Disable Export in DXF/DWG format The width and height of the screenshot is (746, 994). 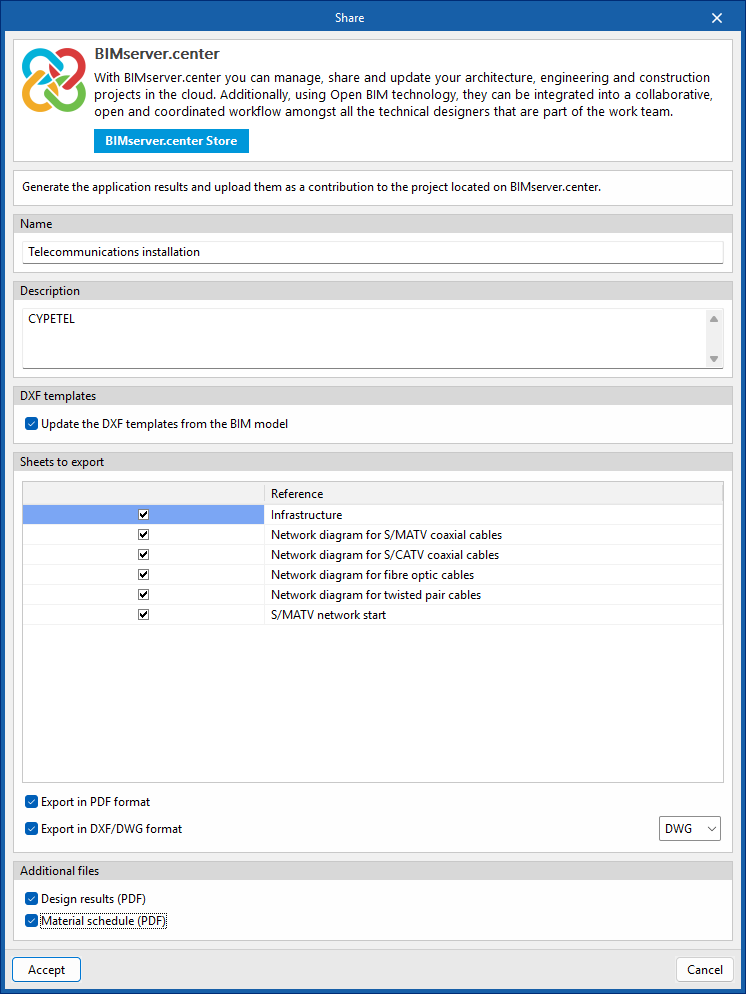(32, 829)
